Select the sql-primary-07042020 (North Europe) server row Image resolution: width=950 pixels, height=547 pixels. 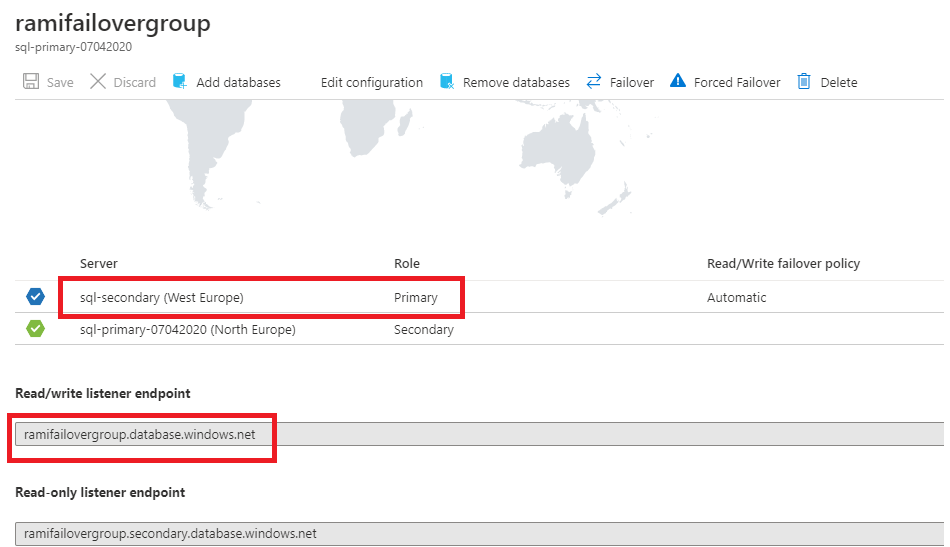click(187, 329)
